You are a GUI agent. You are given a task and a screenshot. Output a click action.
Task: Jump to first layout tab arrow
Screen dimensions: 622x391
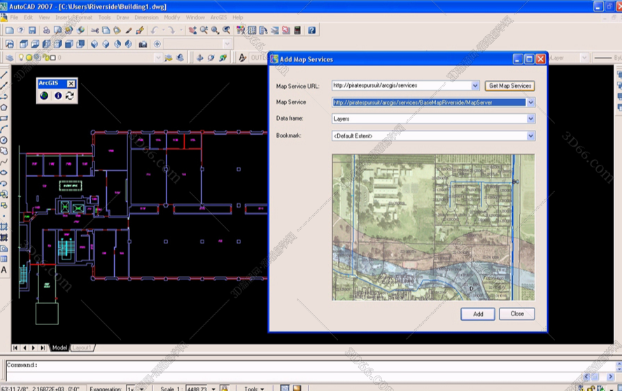coord(15,348)
